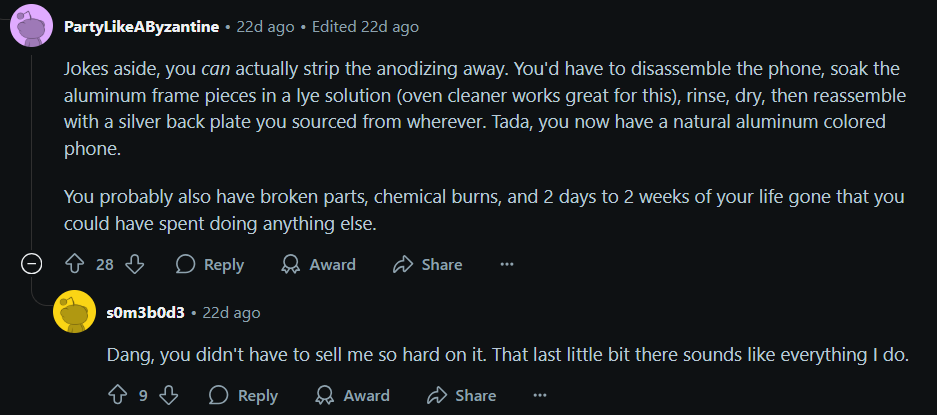Viewport: 937px width, 415px height.
Task: Downvote PartyLikeAByzantine's comment
Action: coord(136,264)
